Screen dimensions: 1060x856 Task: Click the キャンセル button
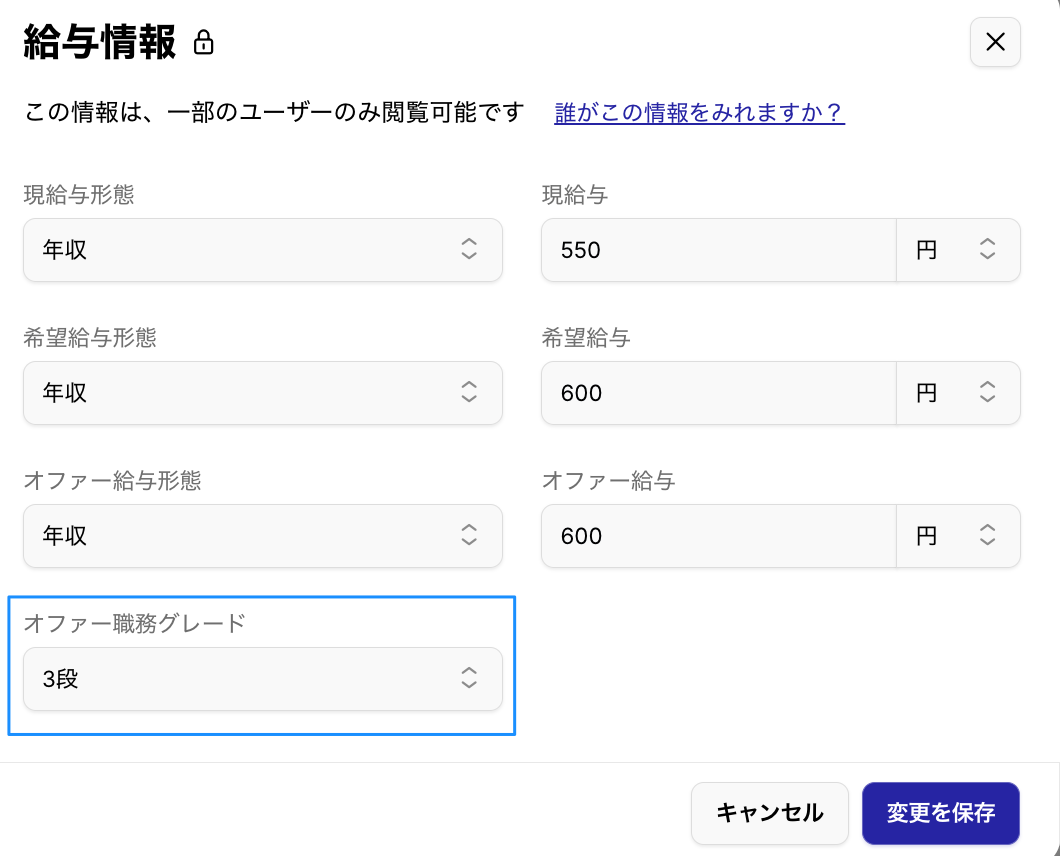769,813
